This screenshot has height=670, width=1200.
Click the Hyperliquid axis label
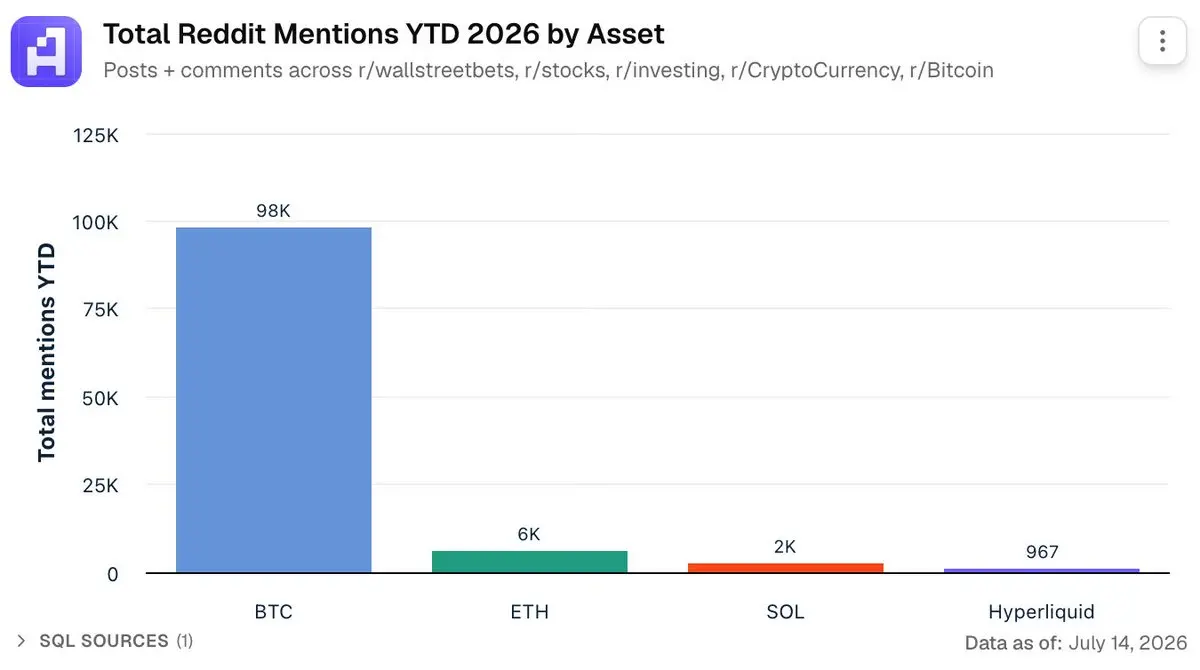pyautogui.click(x=1041, y=612)
